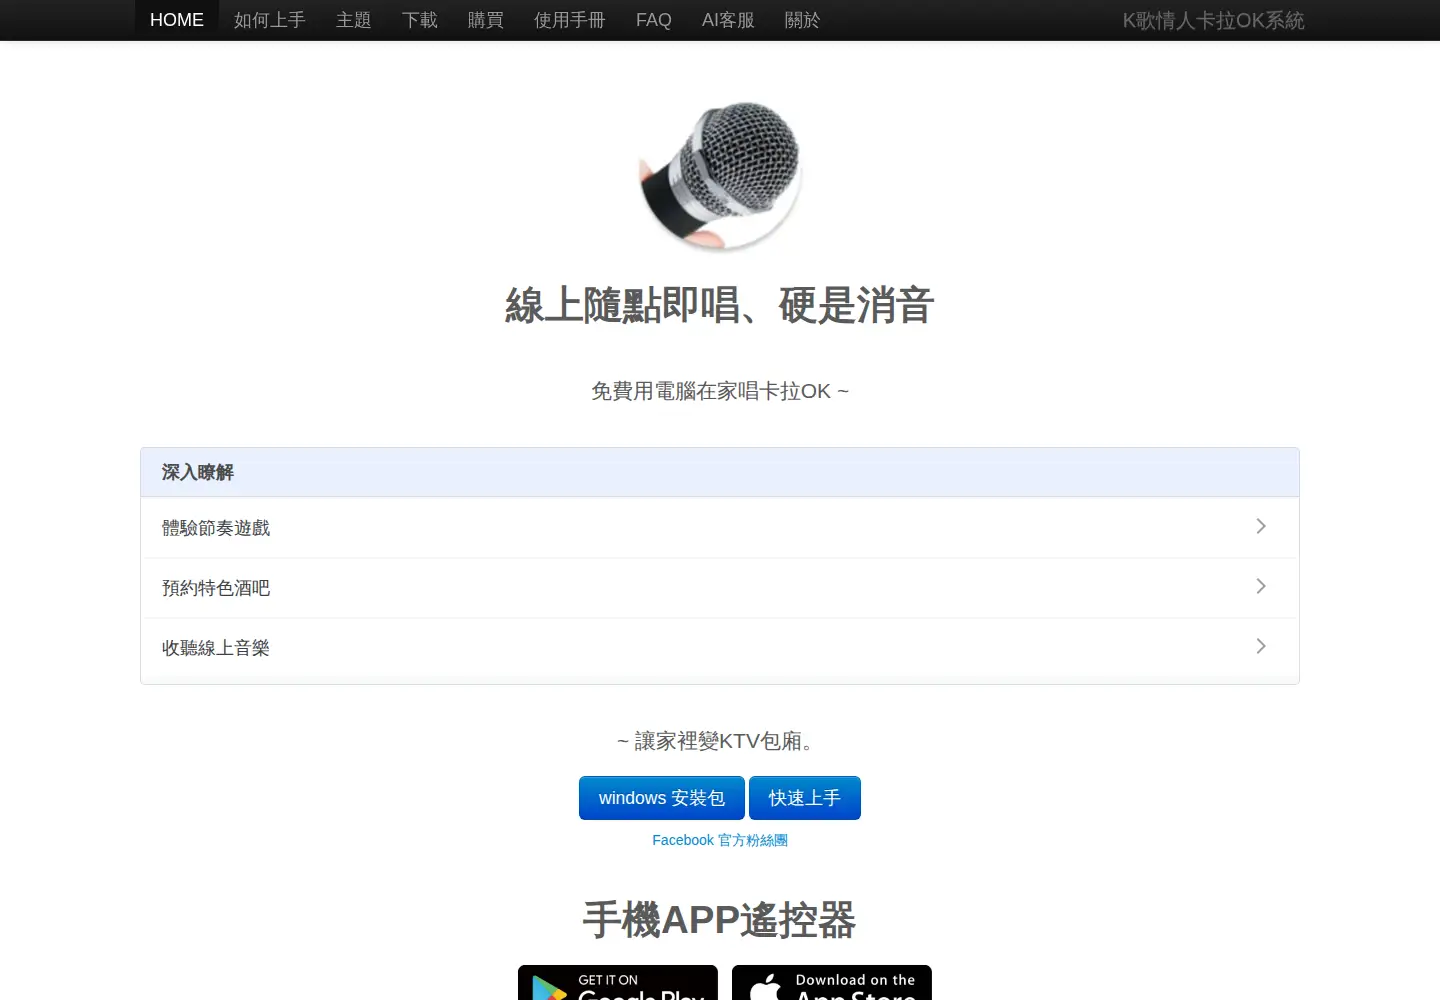Screen dimensions: 1440x1000
Task: Expand chevron on 體驗節奏遊戲 row
Action: click(1261, 526)
